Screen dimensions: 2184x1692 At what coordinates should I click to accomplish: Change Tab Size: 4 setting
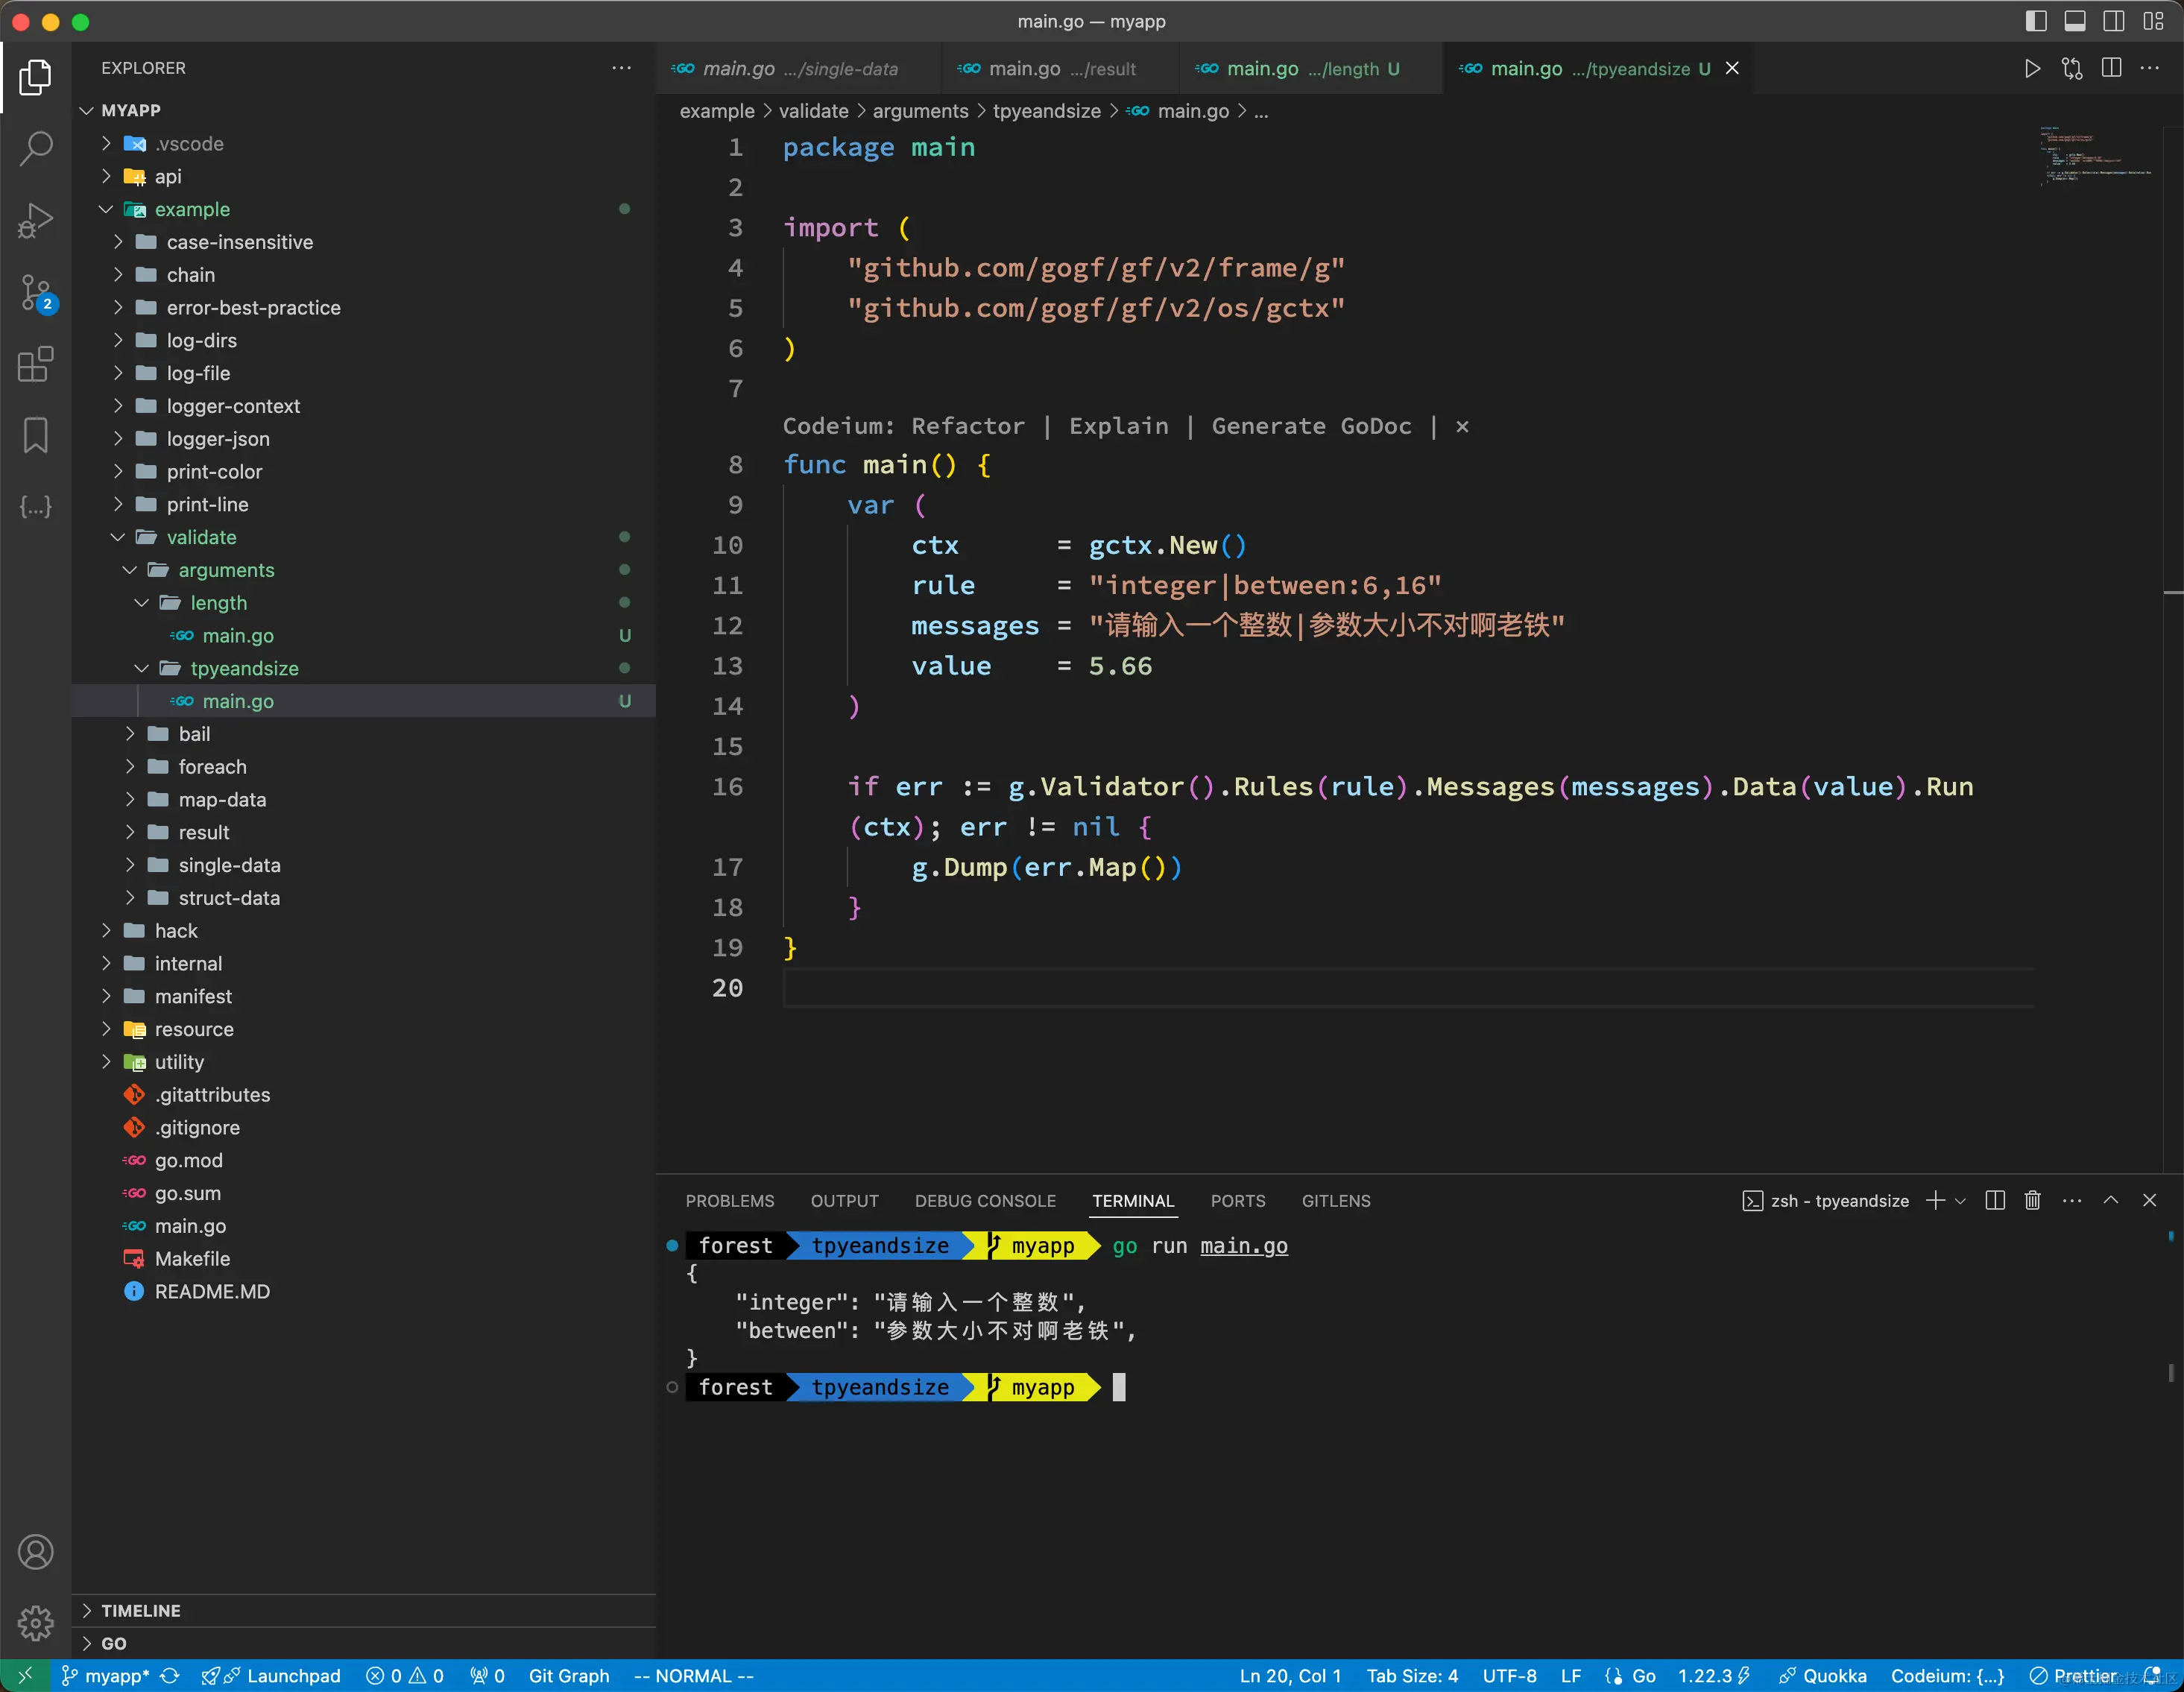point(1412,1676)
